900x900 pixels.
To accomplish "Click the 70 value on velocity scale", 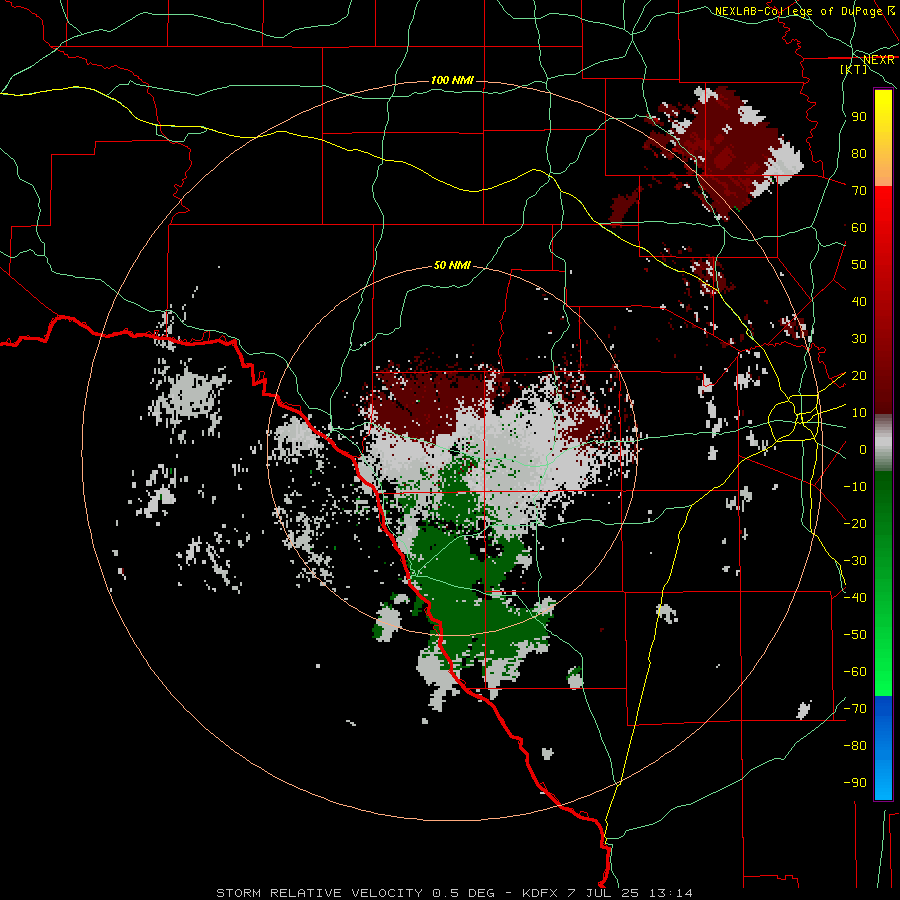I will point(859,191).
